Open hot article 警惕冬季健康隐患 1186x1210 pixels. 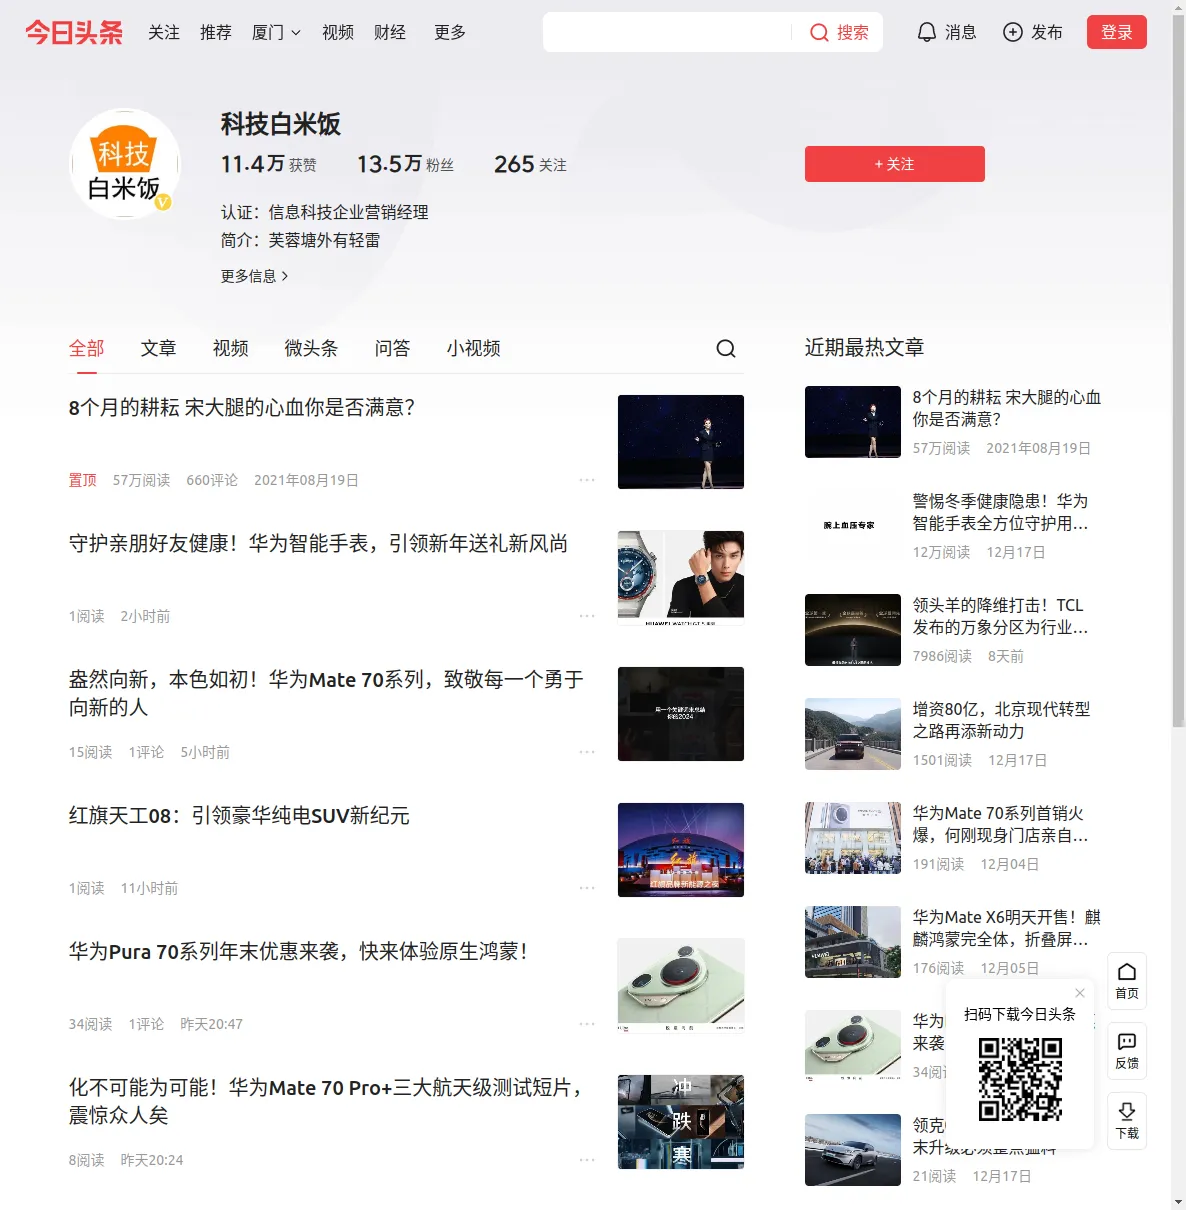pyautogui.click(x=1000, y=512)
